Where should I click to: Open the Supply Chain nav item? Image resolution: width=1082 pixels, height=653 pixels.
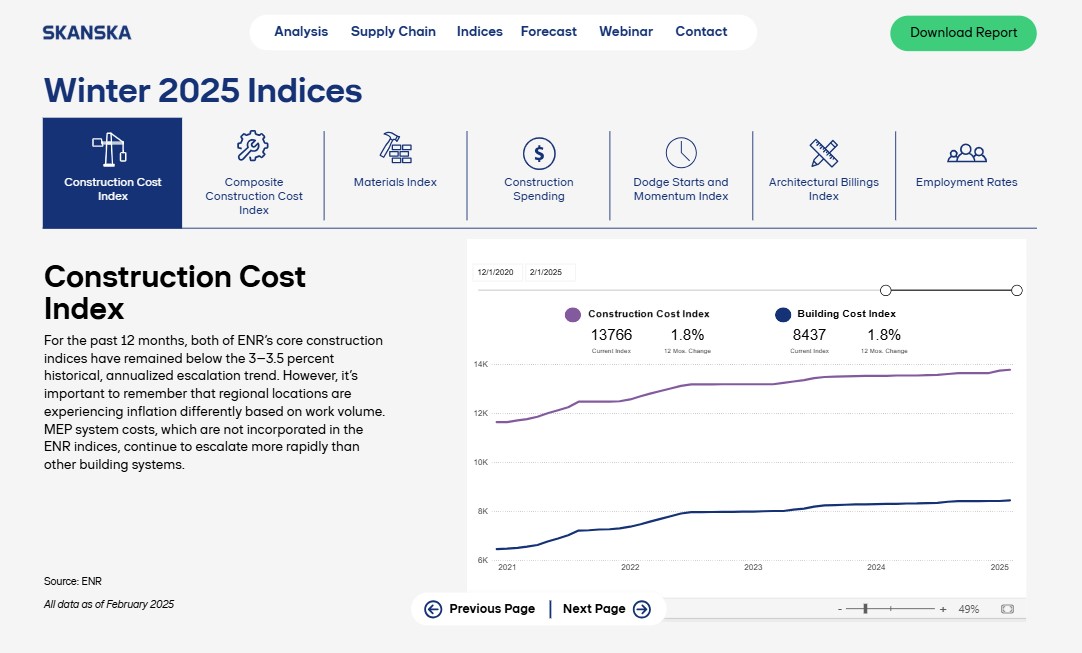tap(393, 32)
